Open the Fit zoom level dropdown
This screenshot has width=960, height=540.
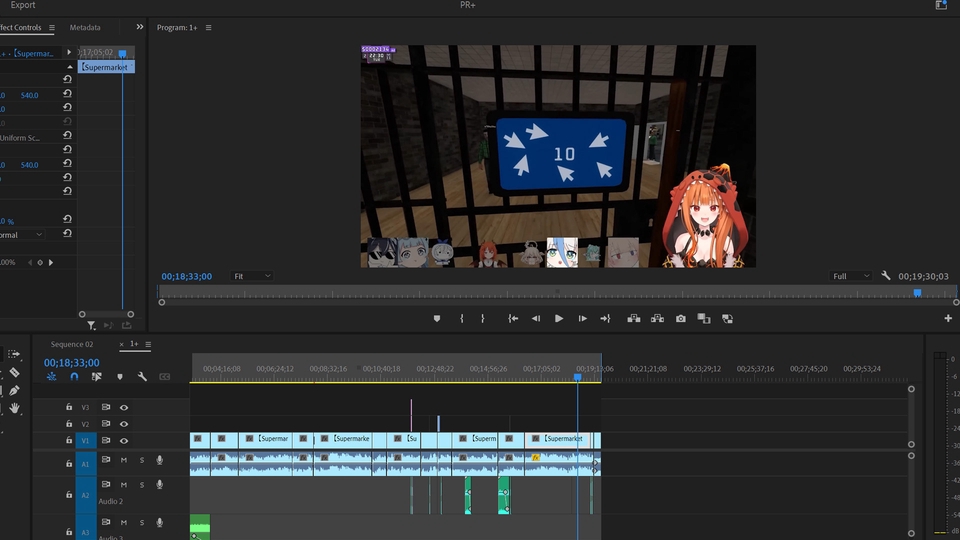click(x=252, y=276)
